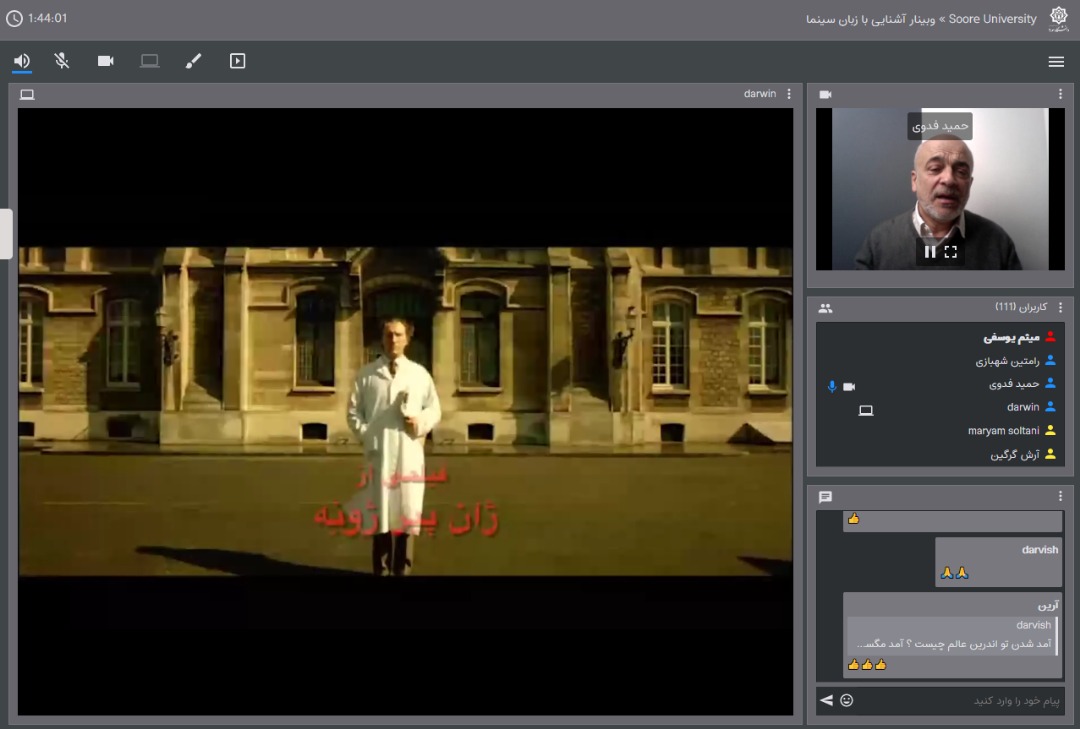Open the users panel options menu
The height and width of the screenshot is (729, 1080).
[x=1060, y=307]
